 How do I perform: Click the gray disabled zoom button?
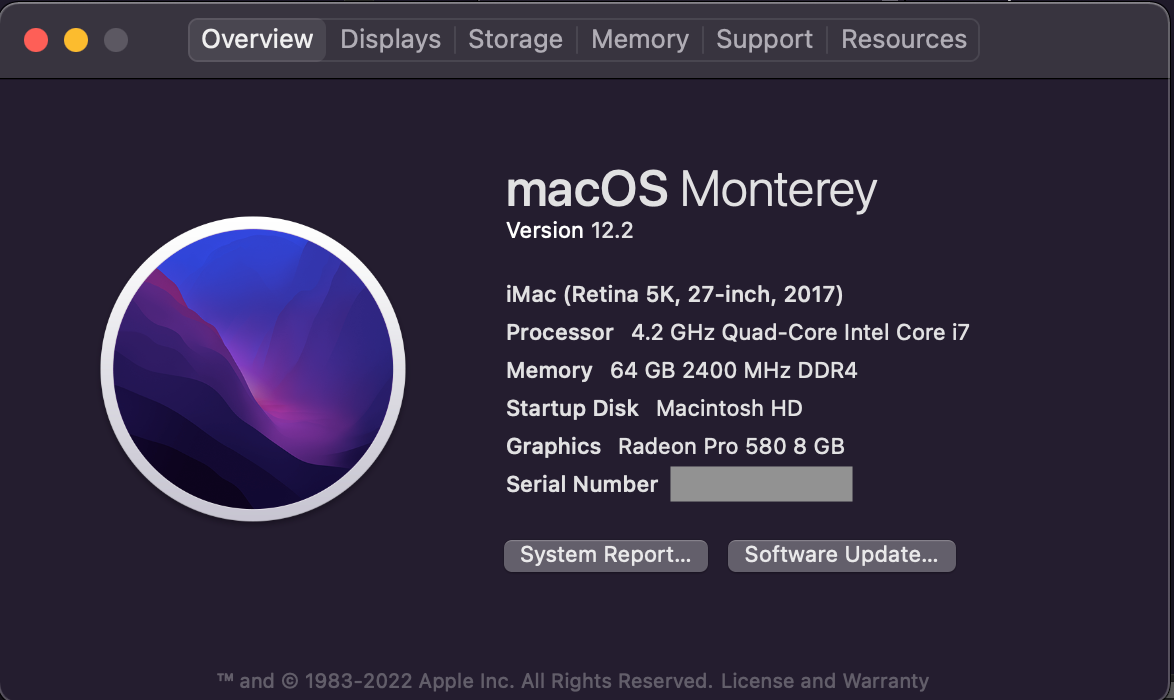tap(116, 40)
